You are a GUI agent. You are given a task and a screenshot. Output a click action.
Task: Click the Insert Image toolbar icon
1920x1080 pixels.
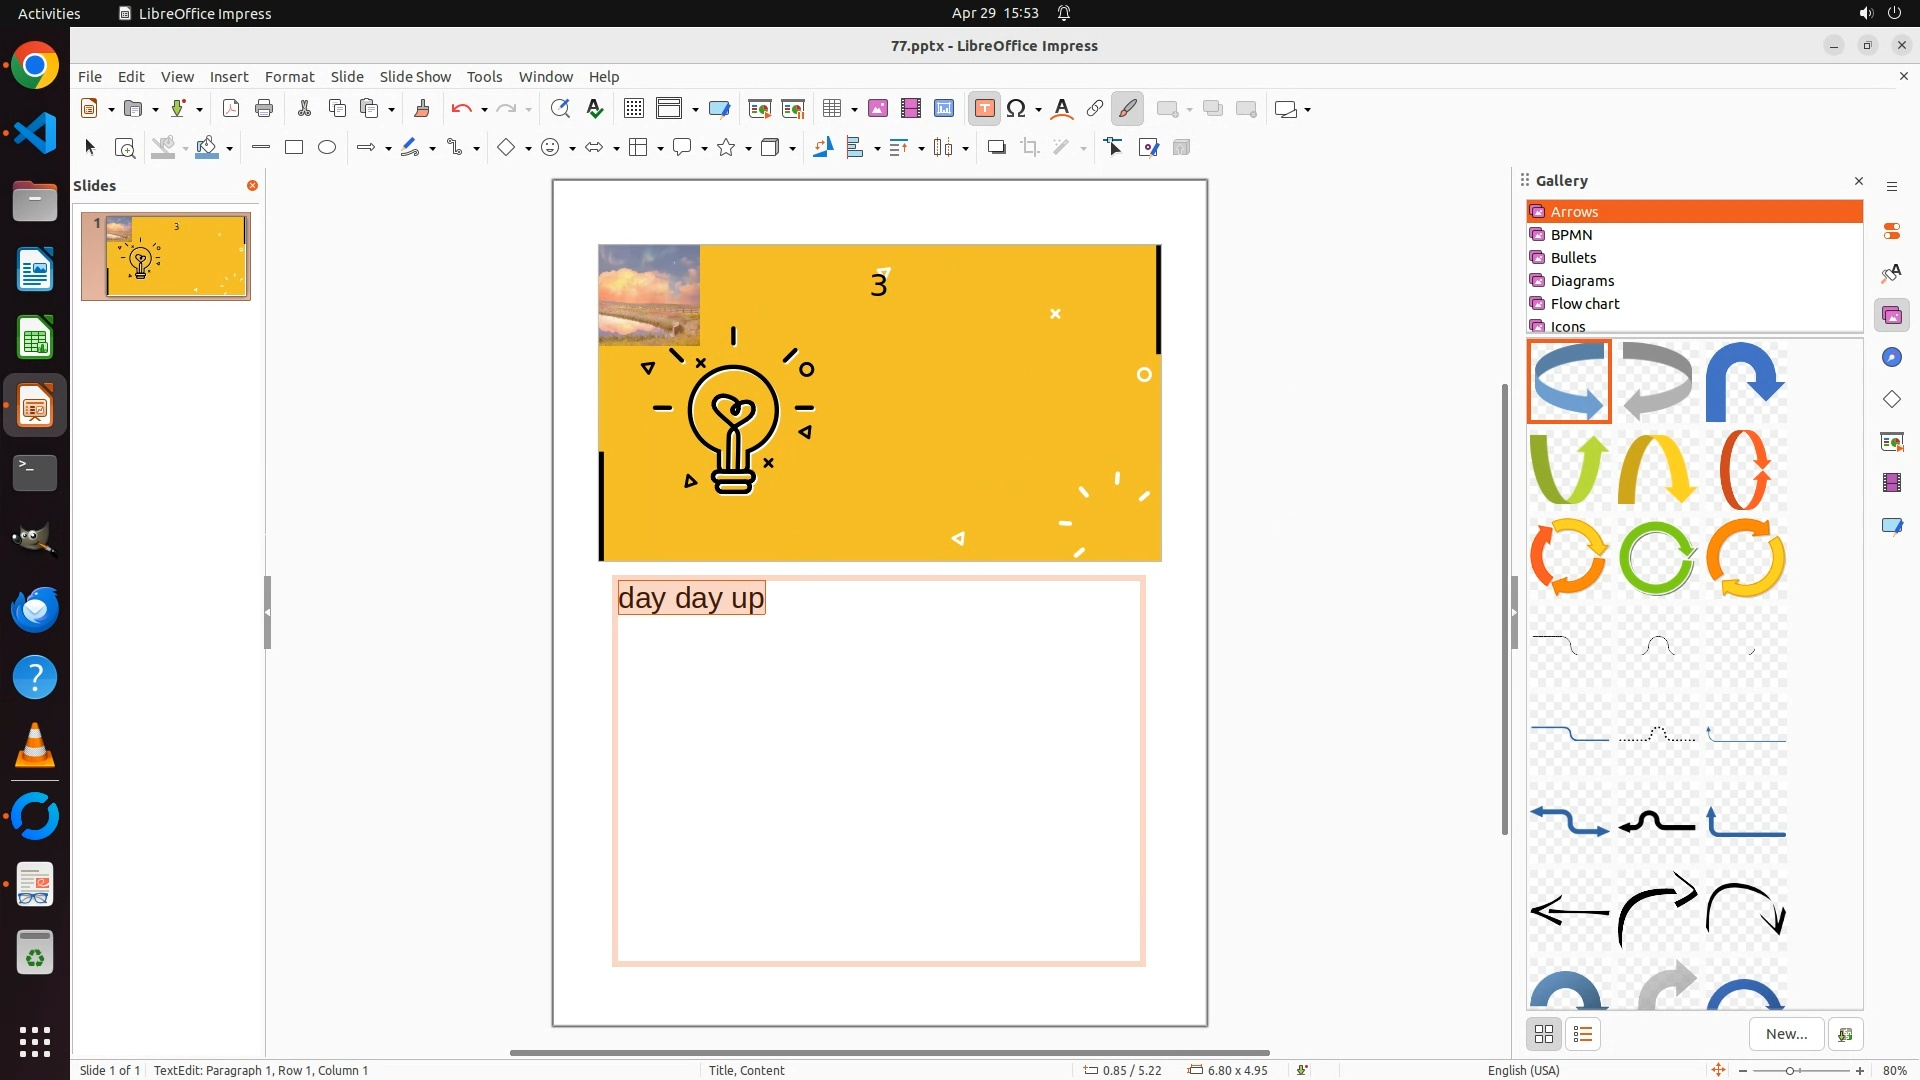878,109
